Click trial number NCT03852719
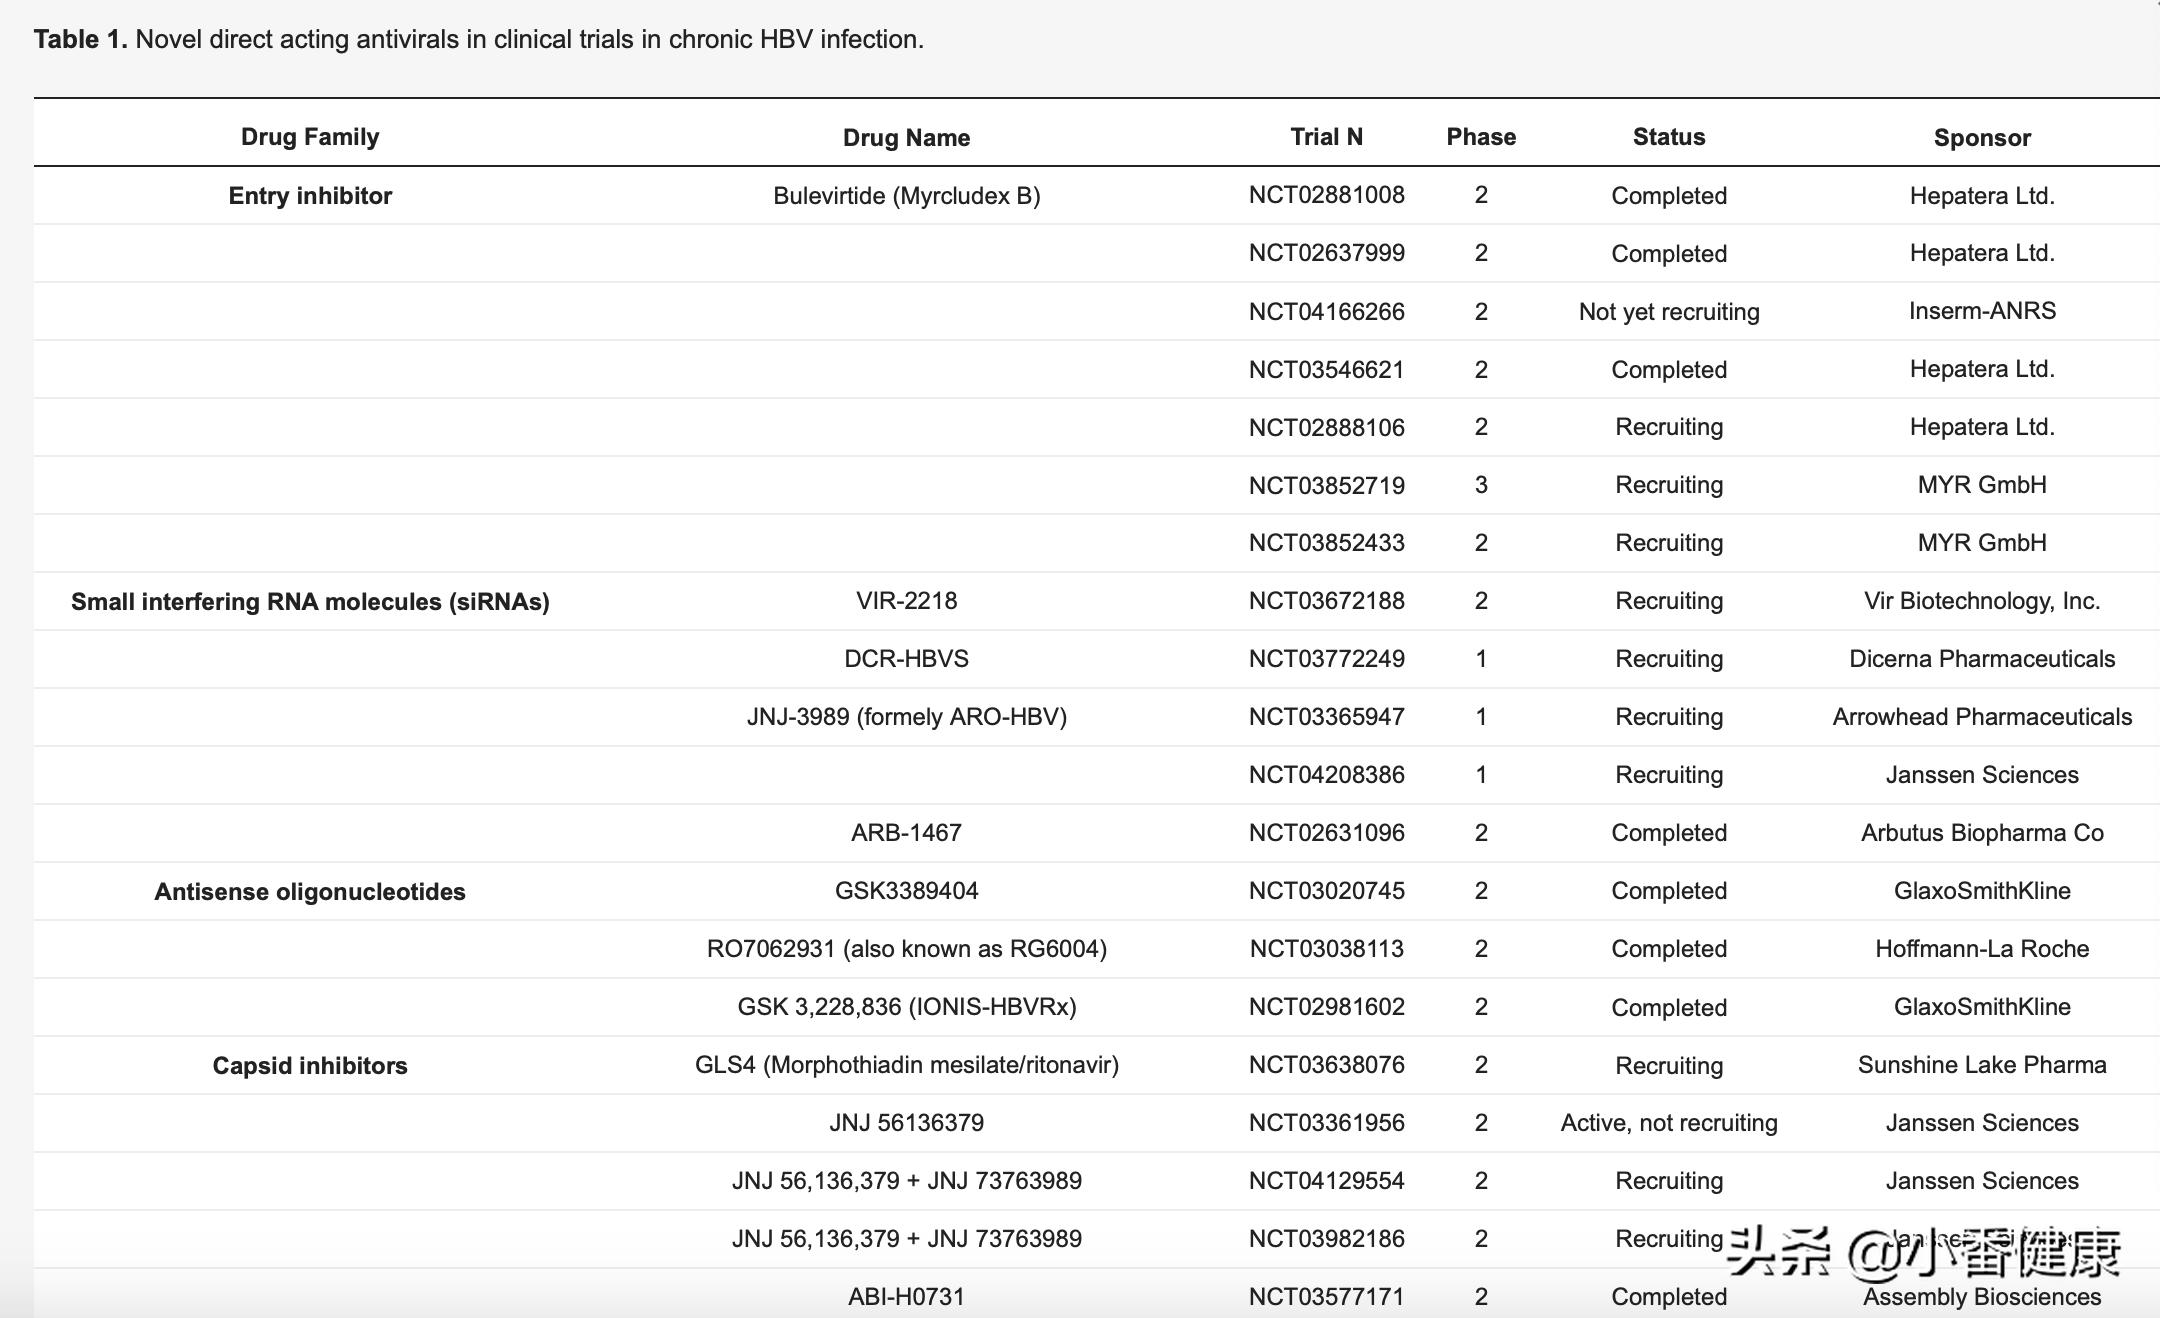Screen dimensions: 2160x1318 point(1326,485)
